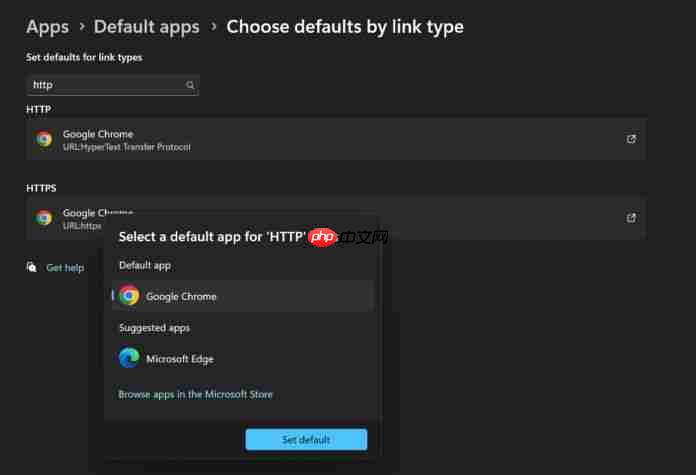696x475 pixels.
Task: Choose Microsoft Edge from Suggested apps
Action: (240, 358)
